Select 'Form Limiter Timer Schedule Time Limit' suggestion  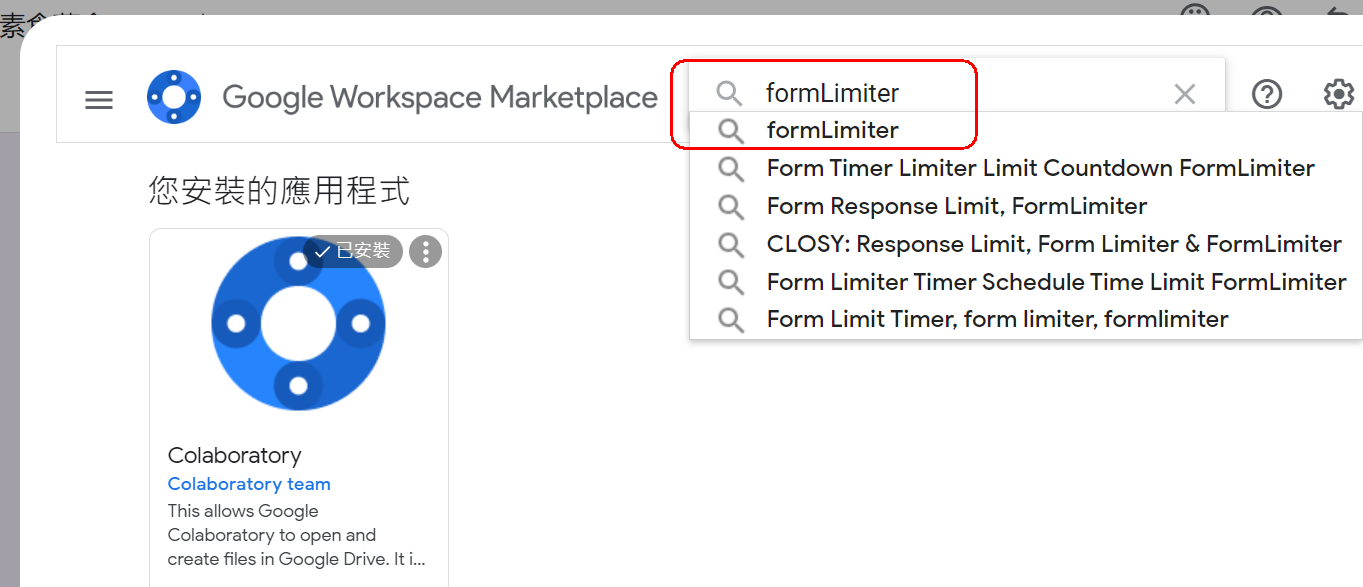pyautogui.click(x=1056, y=282)
